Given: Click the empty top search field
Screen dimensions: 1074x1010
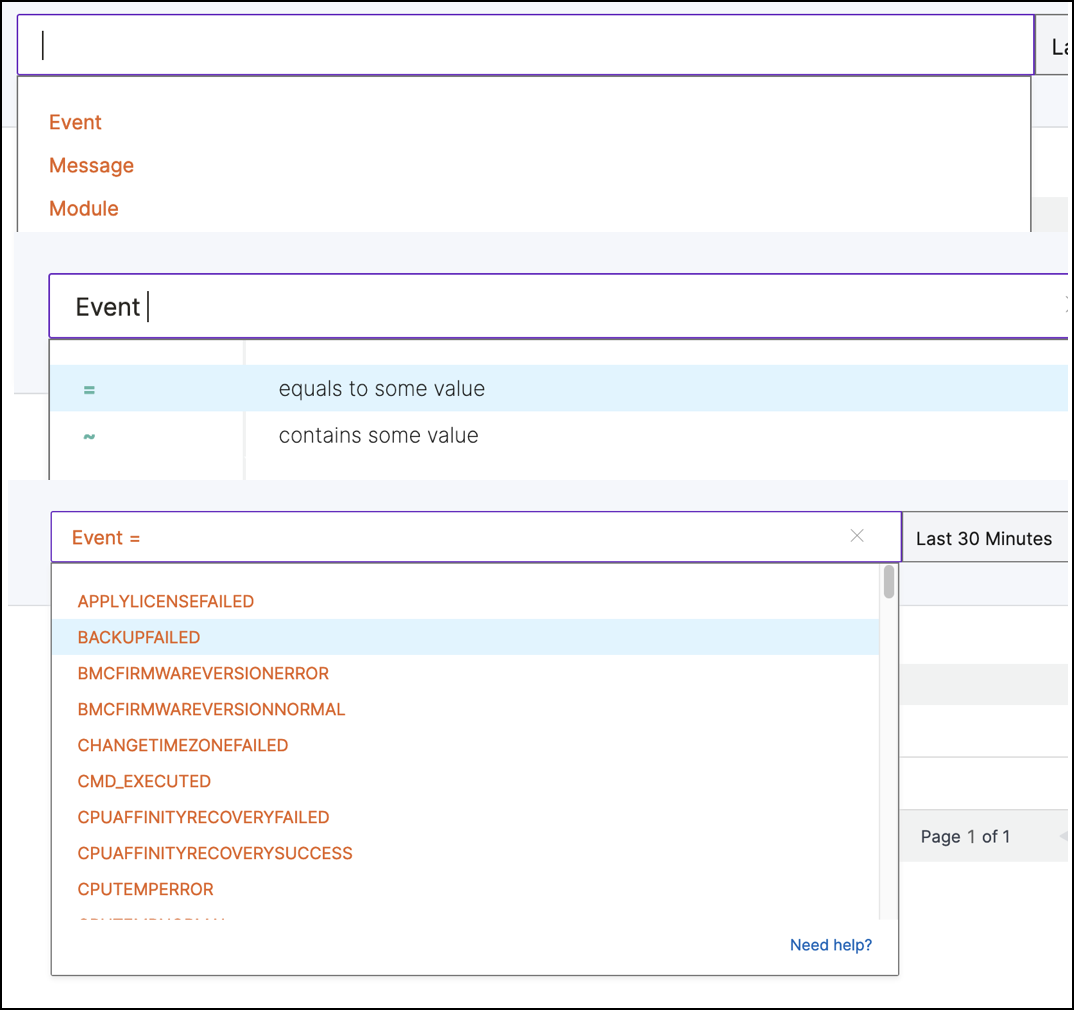Looking at the screenshot, I should pyautogui.click(x=525, y=45).
